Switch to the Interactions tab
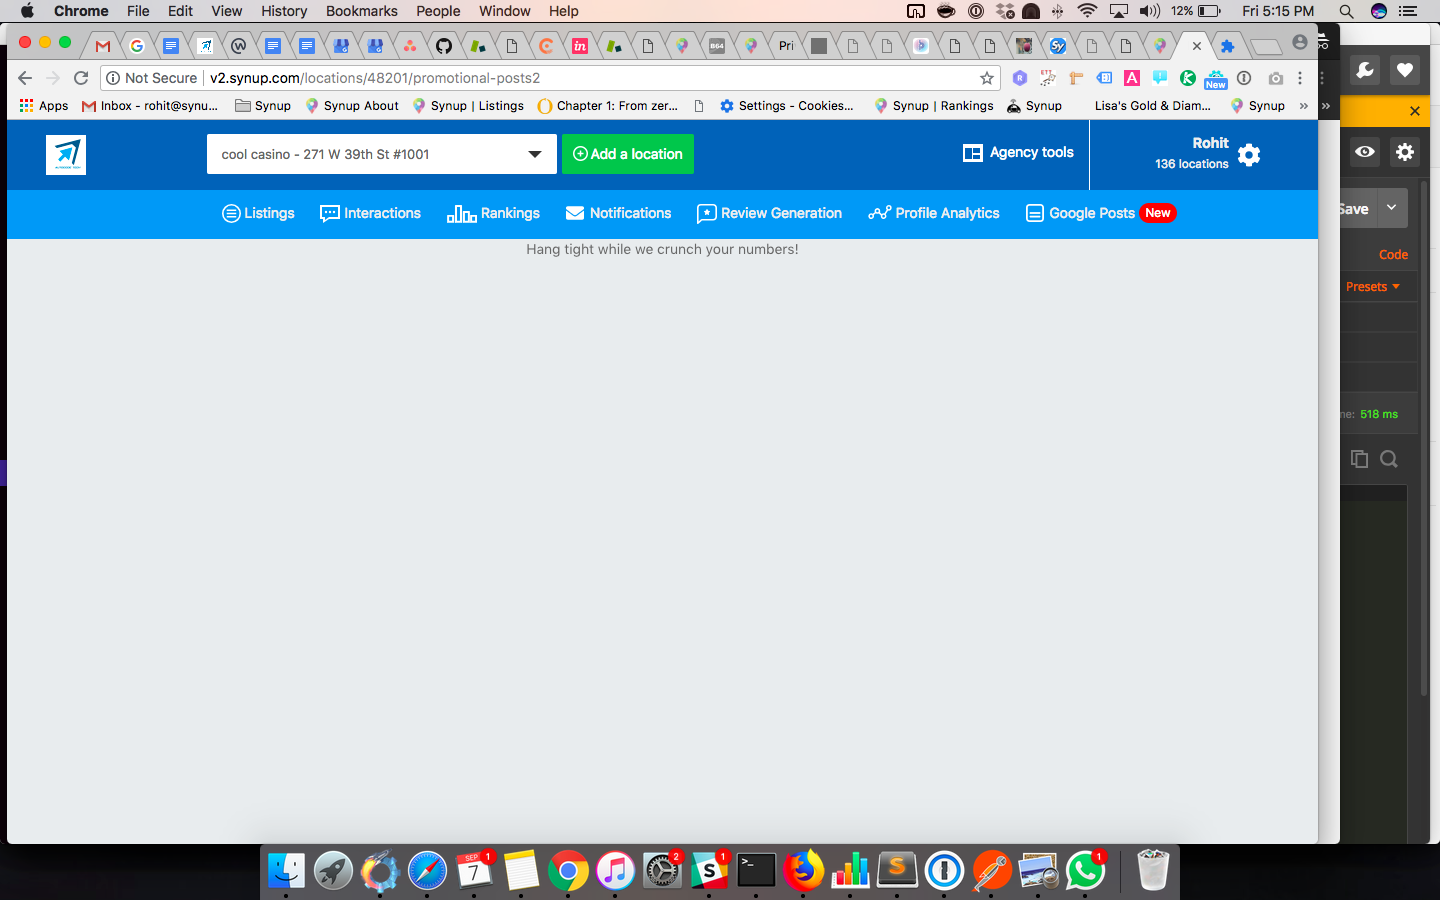 (370, 213)
